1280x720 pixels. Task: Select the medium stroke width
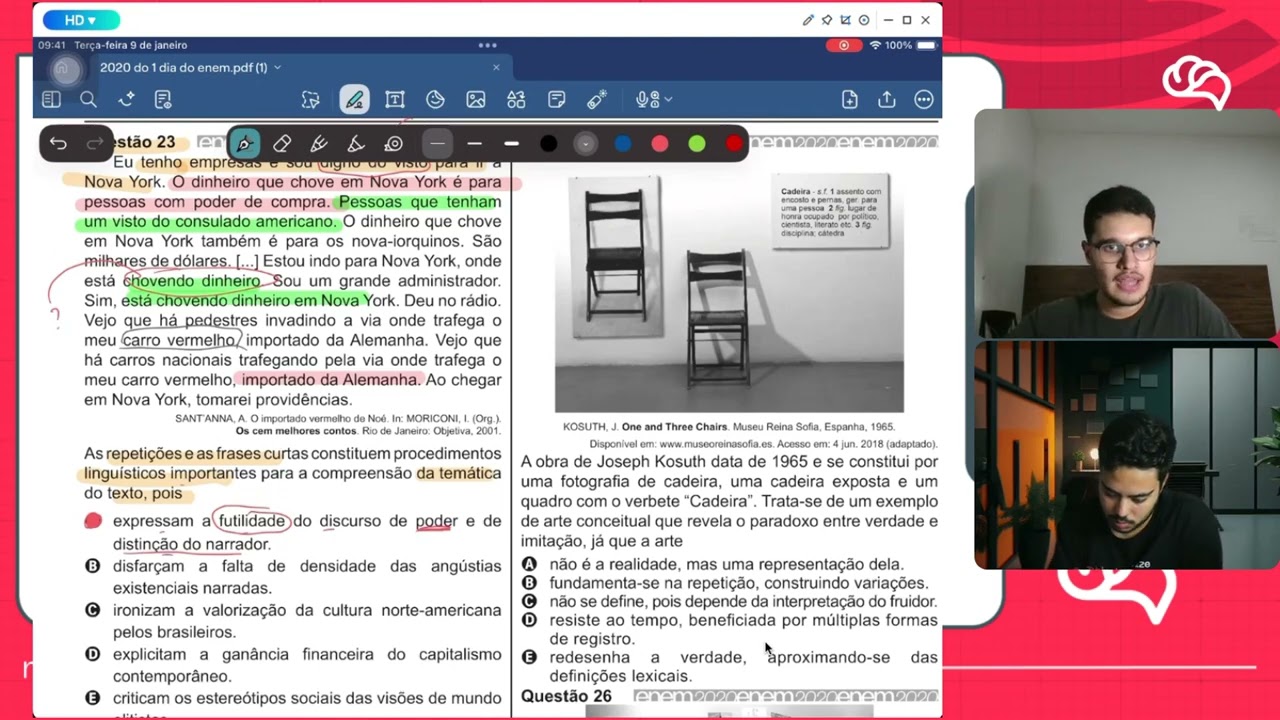tap(475, 144)
